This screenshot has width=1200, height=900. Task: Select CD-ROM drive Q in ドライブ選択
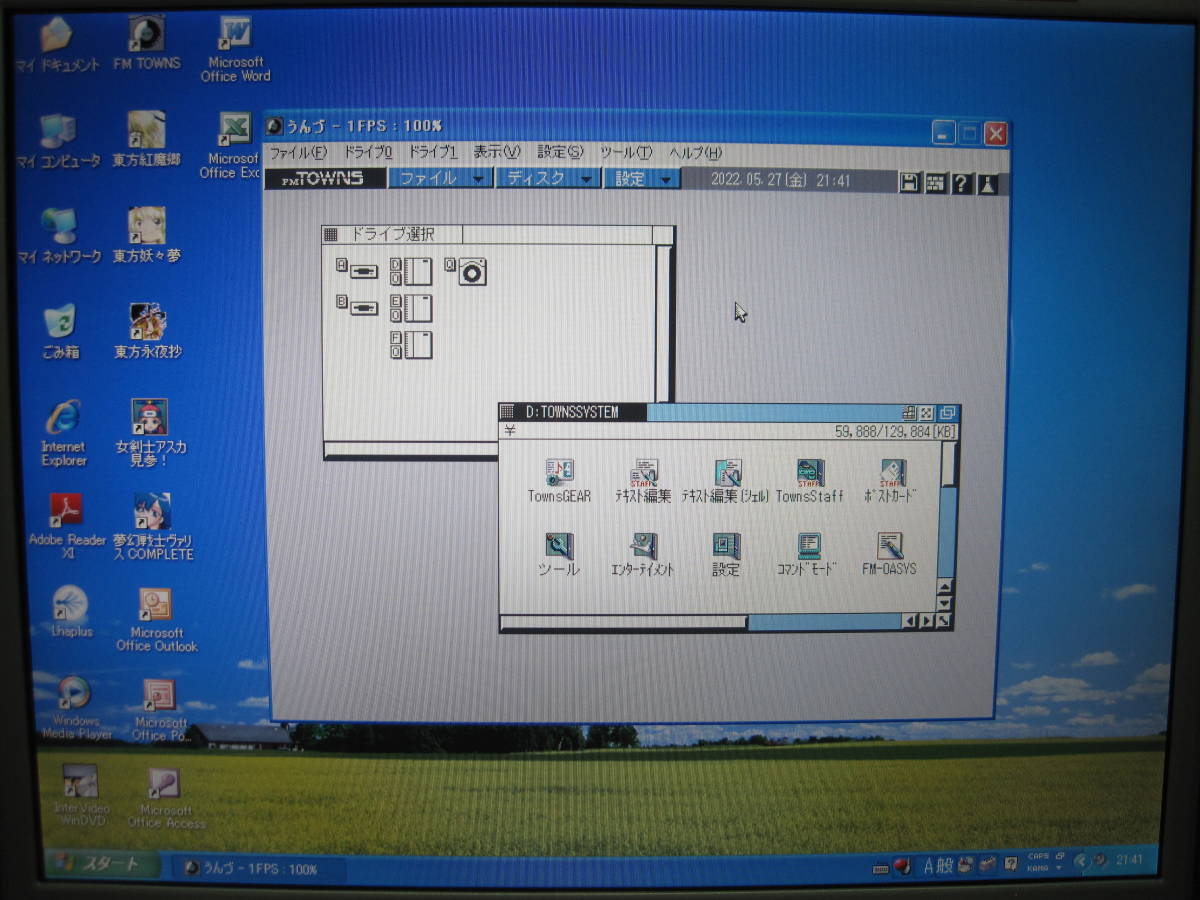pyautogui.click(x=466, y=271)
